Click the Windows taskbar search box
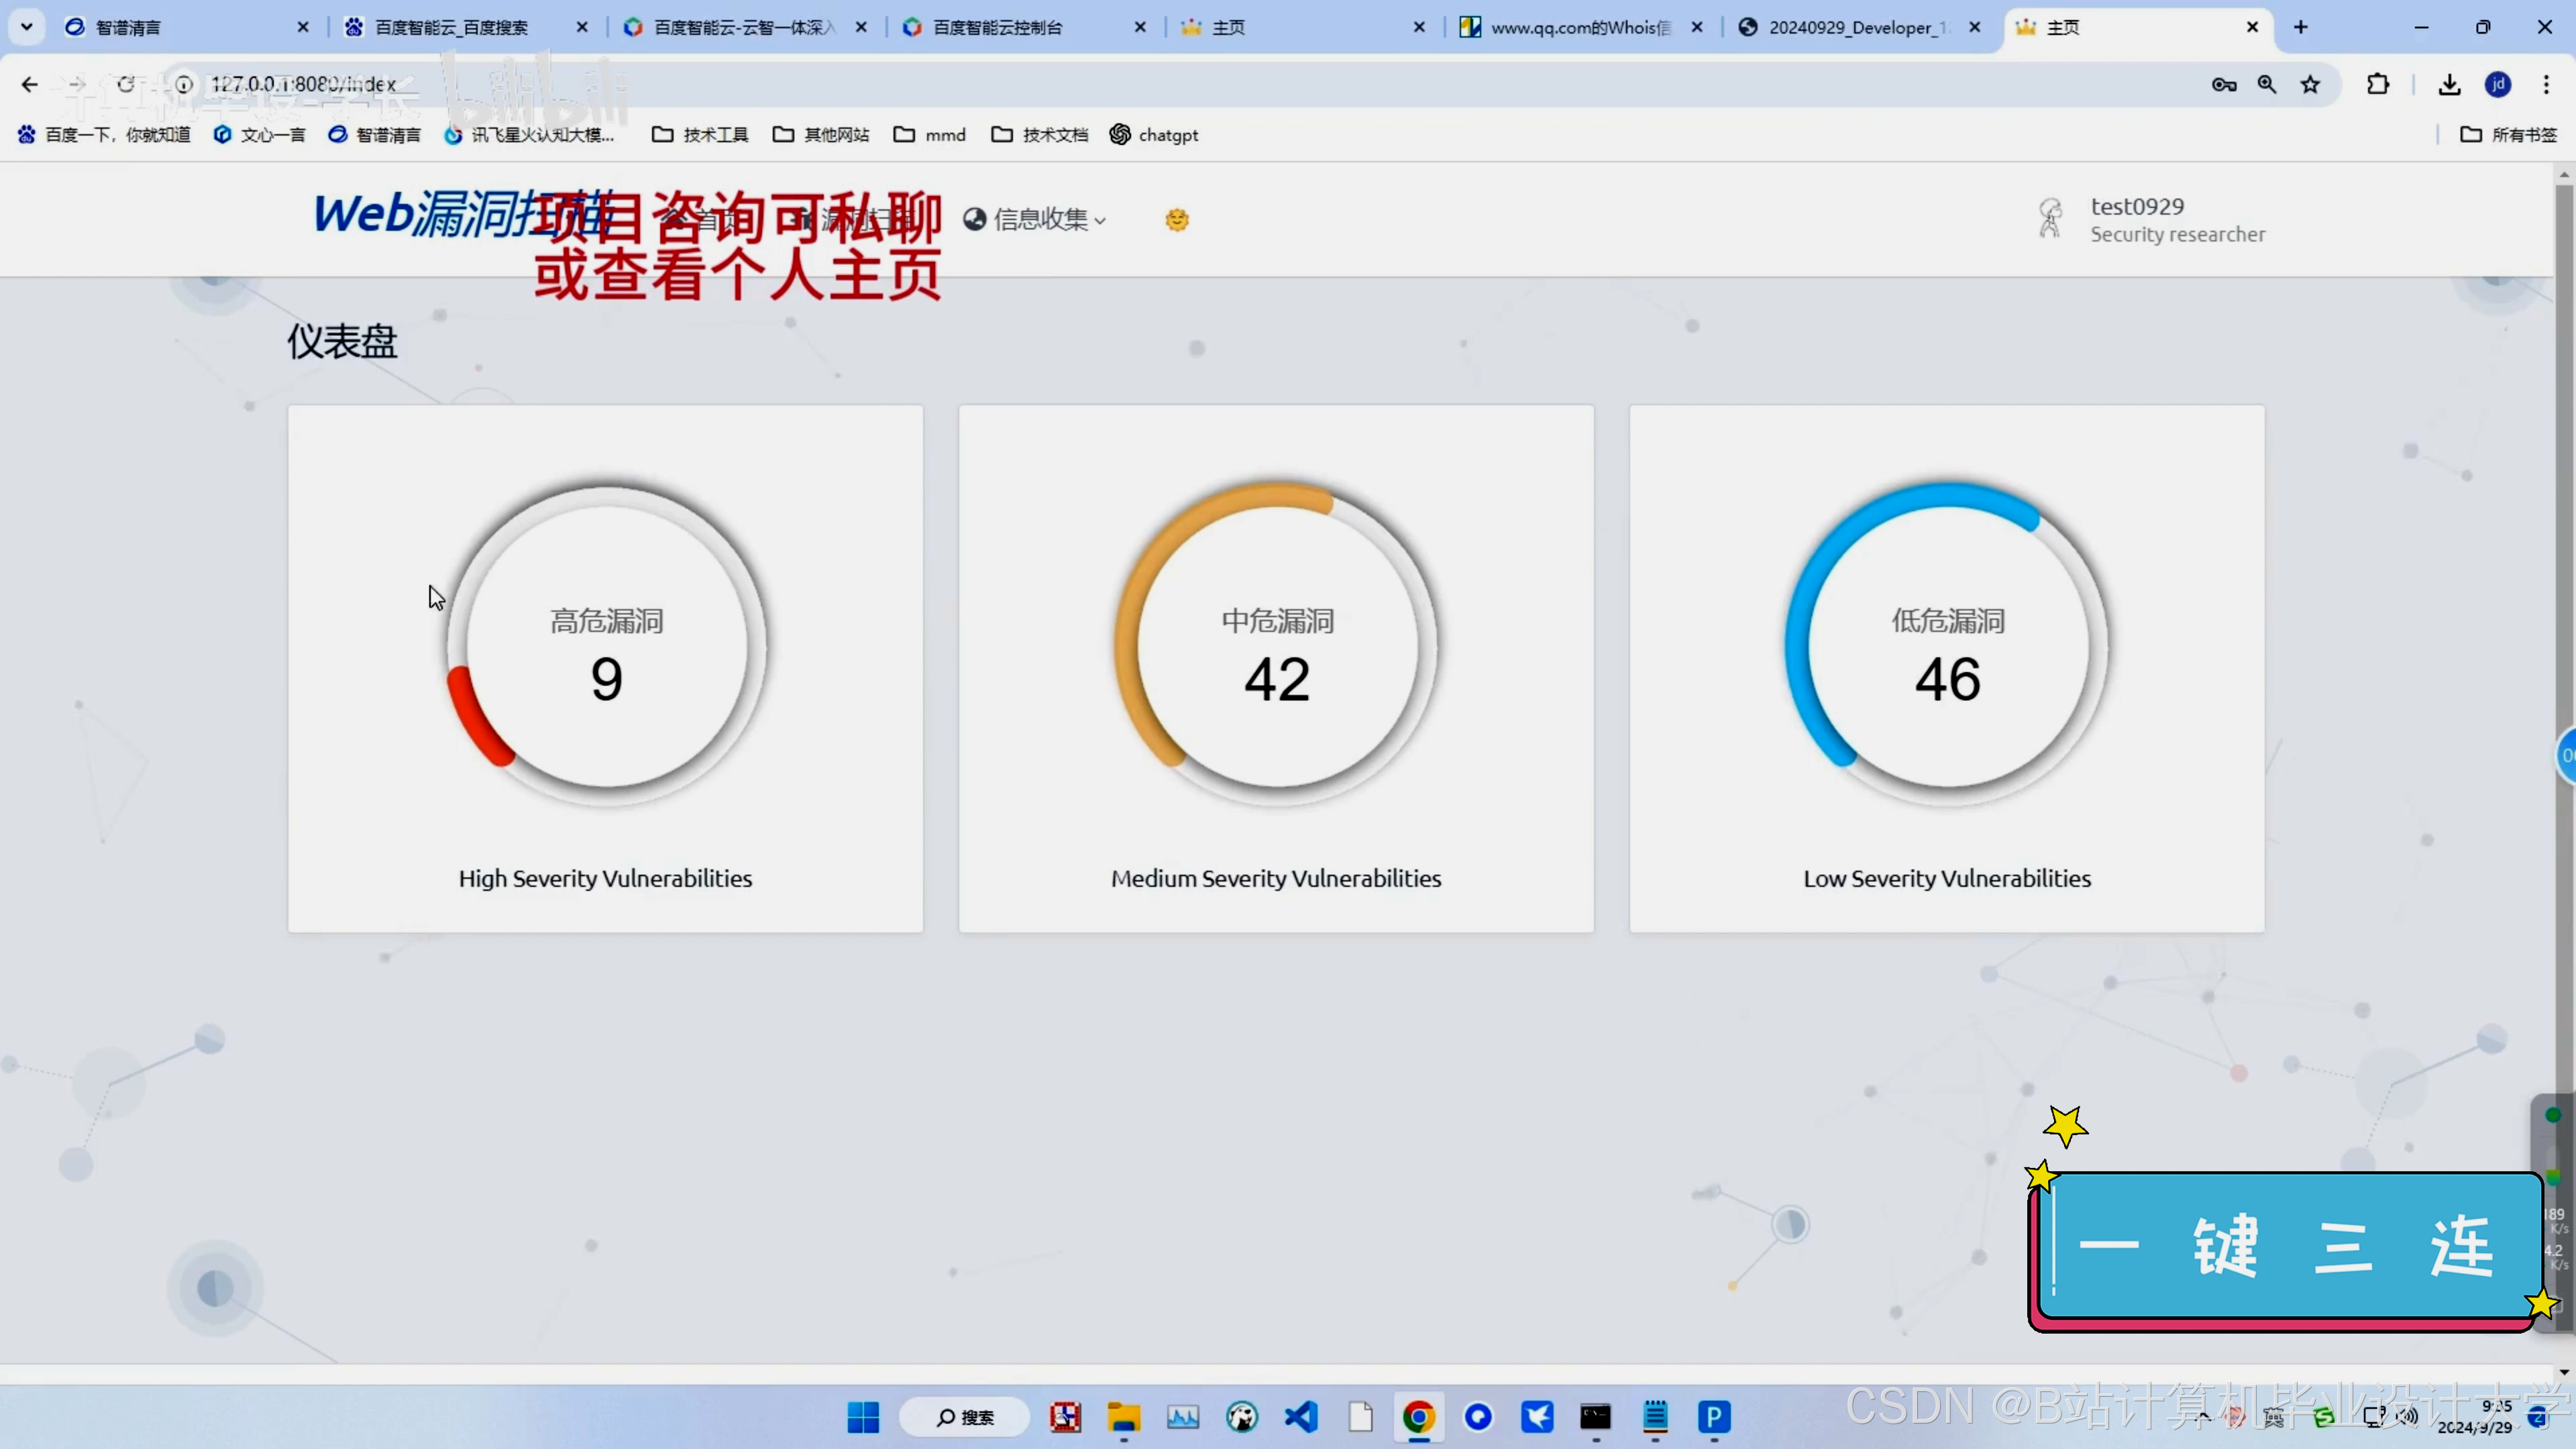Viewport: 2576px width, 1449px height. (965, 1417)
